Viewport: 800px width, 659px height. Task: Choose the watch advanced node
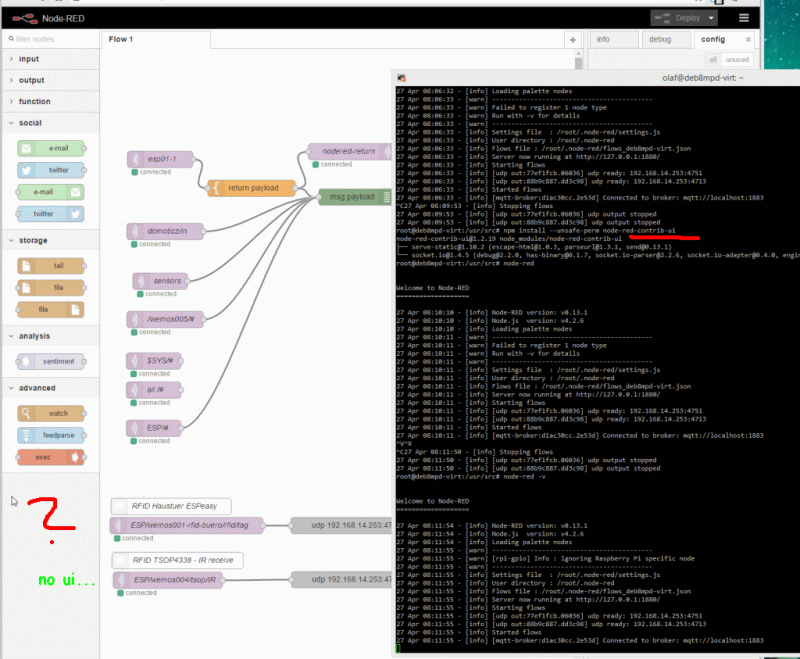pyautogui.click(x=51, y=413)
